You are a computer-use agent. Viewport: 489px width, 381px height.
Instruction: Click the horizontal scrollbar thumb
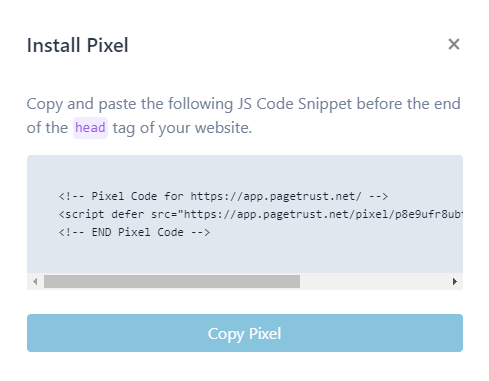[172, 282]
